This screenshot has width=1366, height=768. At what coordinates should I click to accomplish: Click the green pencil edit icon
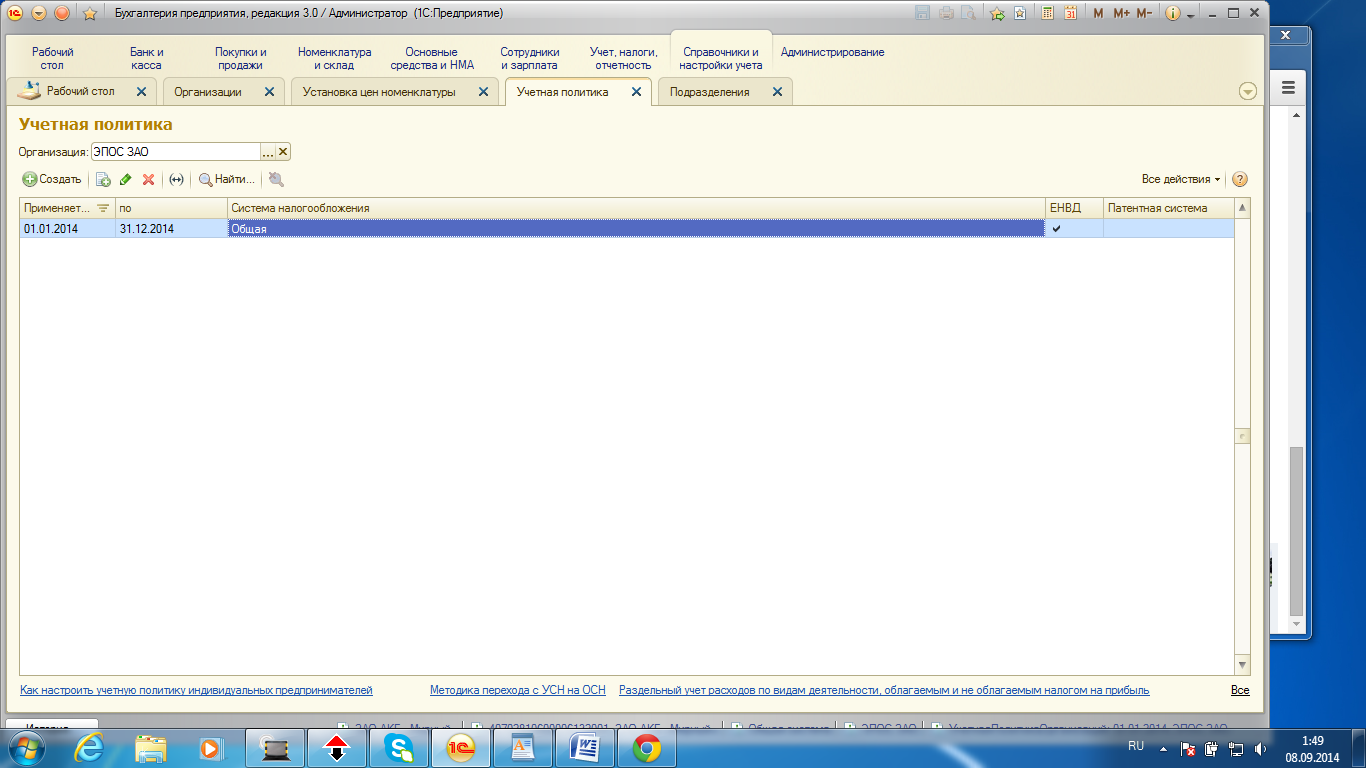point(125,180)
